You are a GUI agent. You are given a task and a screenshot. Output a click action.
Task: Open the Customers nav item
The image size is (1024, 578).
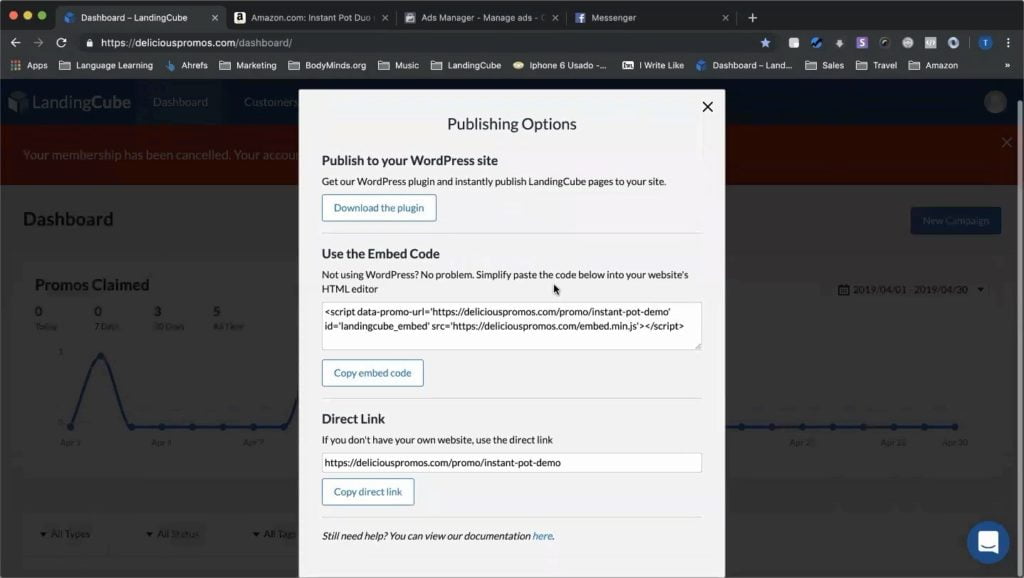pos(270,103)
